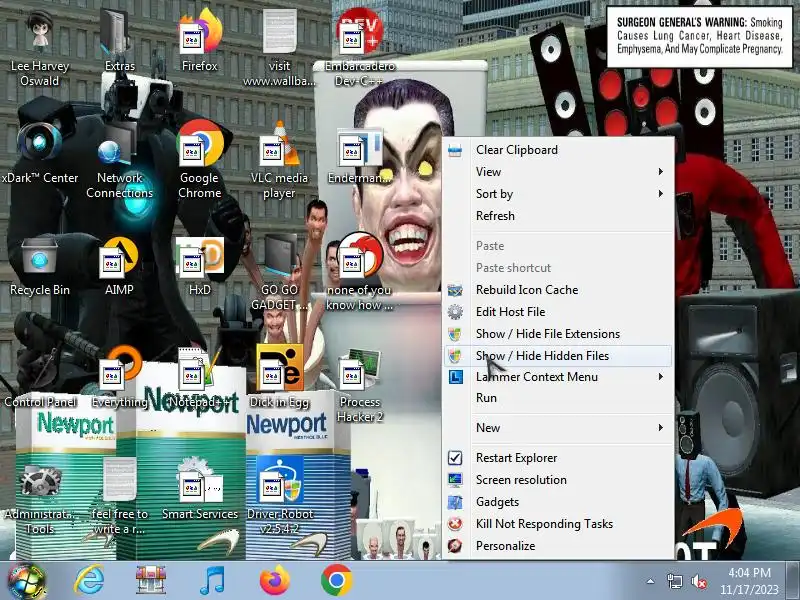Open the Lee Harvey Oswald desktop icon
The width and height of the screenshot is (800, 600).
tap(40, 49)
